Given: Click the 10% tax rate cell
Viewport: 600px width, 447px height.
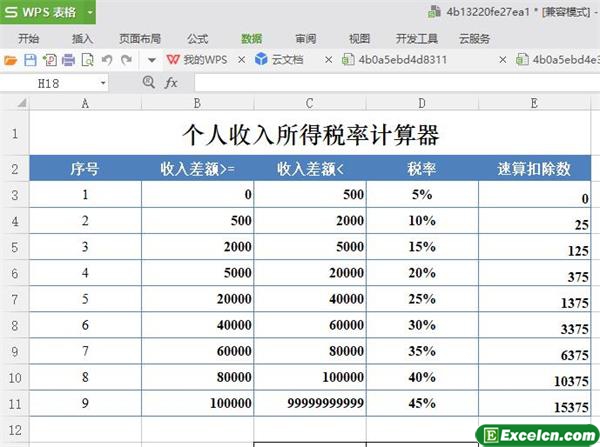Looking at the screenshot, I should tap(422, 220).
